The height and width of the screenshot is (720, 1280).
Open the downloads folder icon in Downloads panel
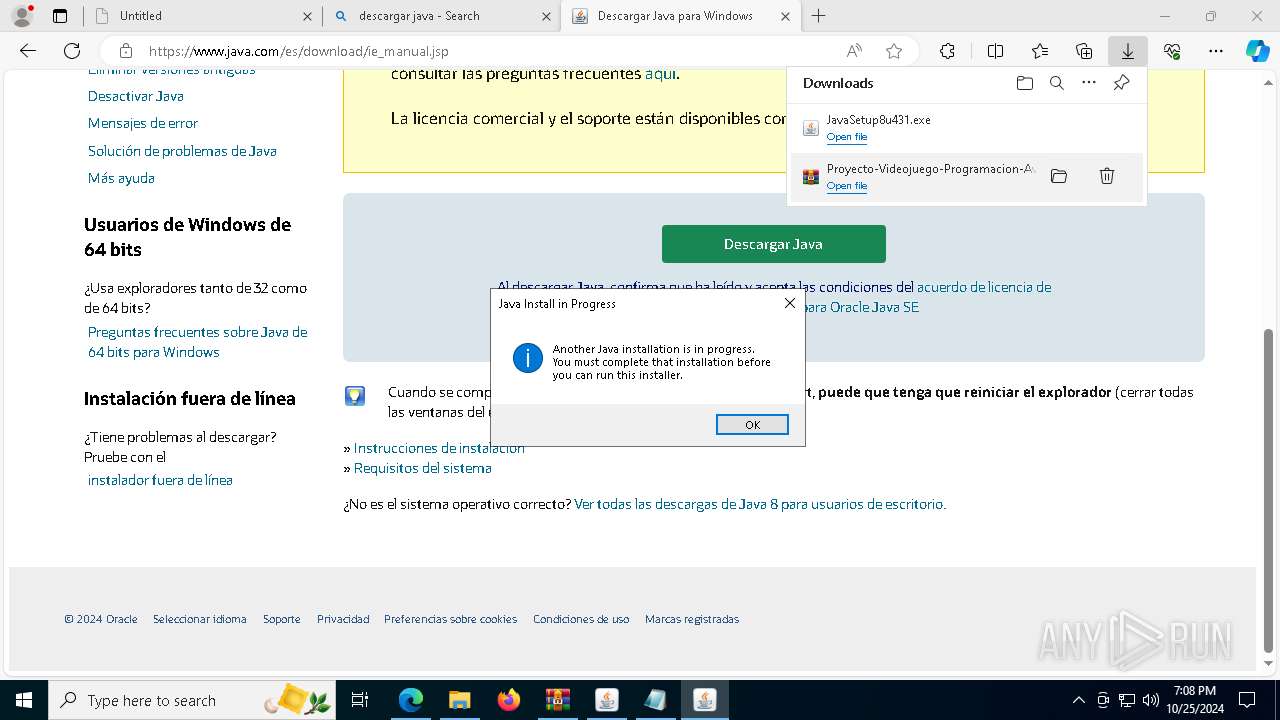(x=1024, y=83)
